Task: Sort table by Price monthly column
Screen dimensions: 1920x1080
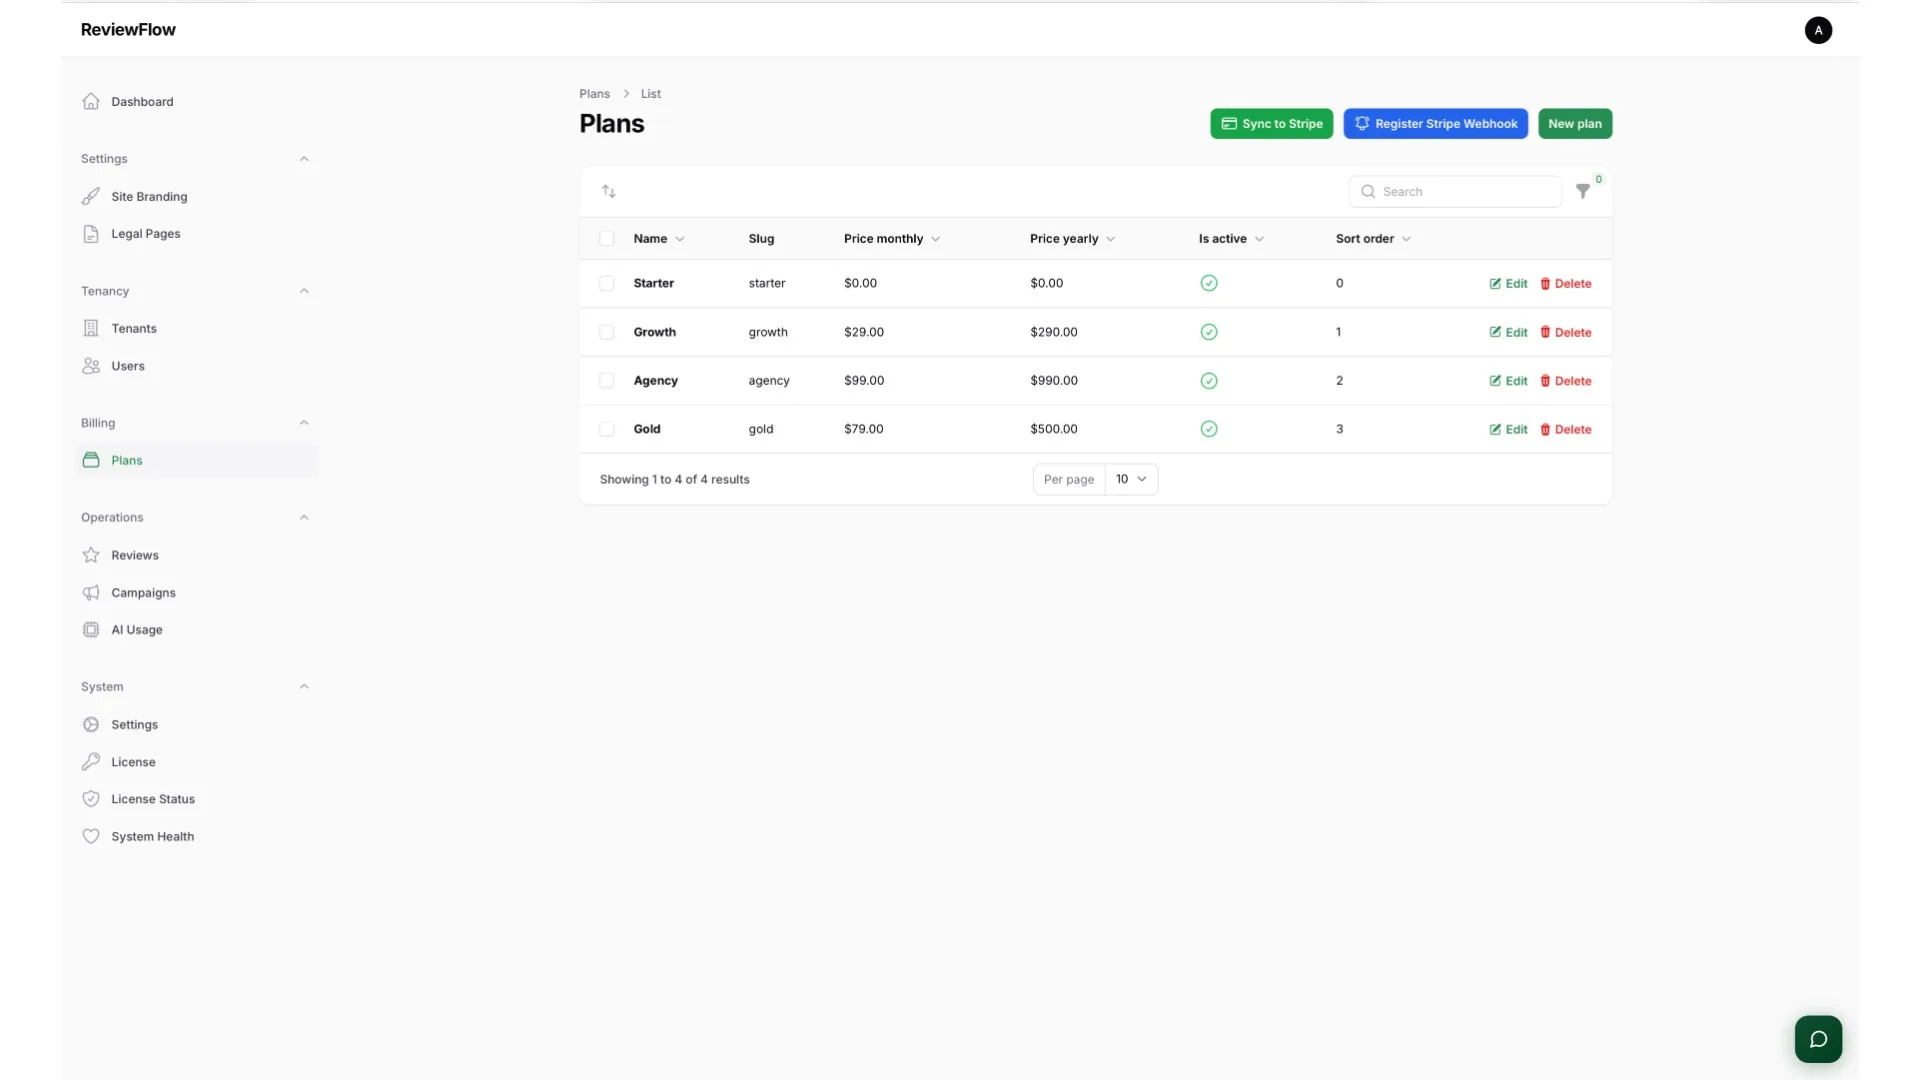Action: [x=892, y=238]
